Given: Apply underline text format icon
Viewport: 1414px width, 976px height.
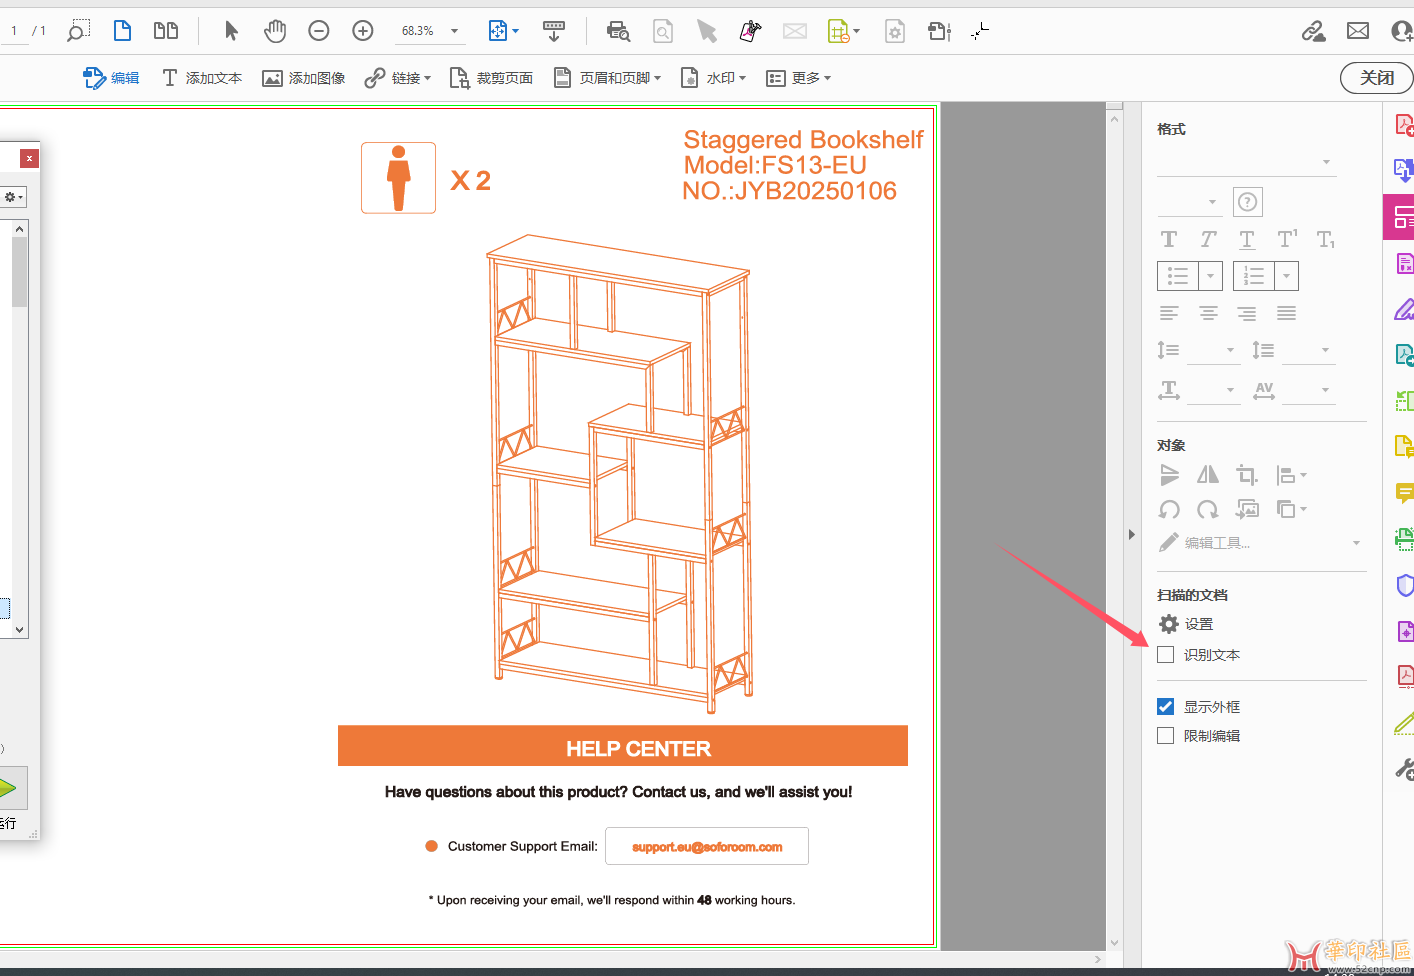Looking at the screenshot, I should 1247,239.
